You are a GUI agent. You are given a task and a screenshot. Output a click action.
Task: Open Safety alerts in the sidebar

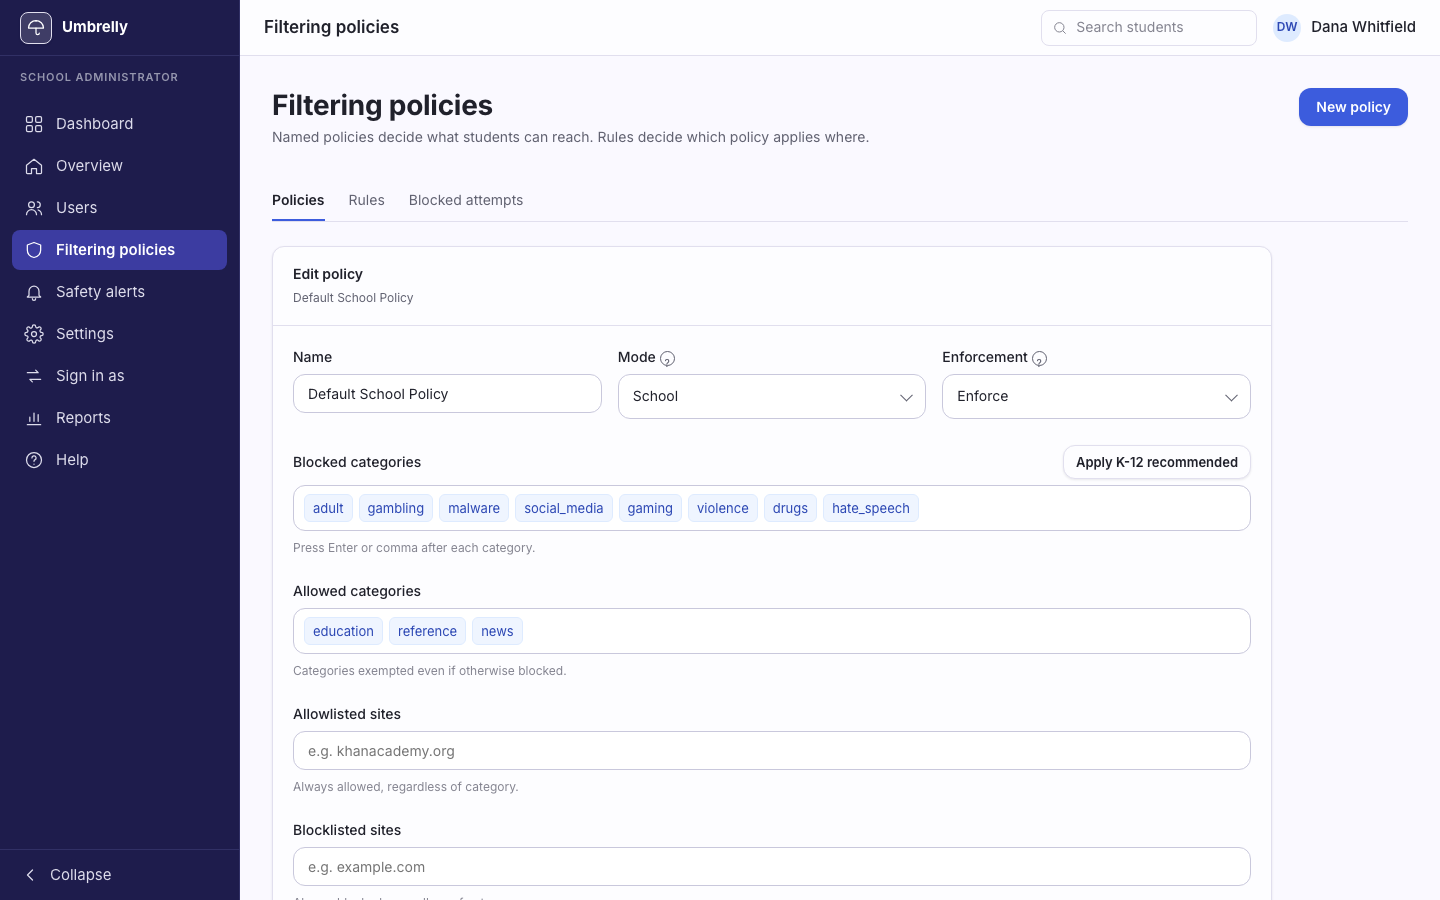point(119,292)
